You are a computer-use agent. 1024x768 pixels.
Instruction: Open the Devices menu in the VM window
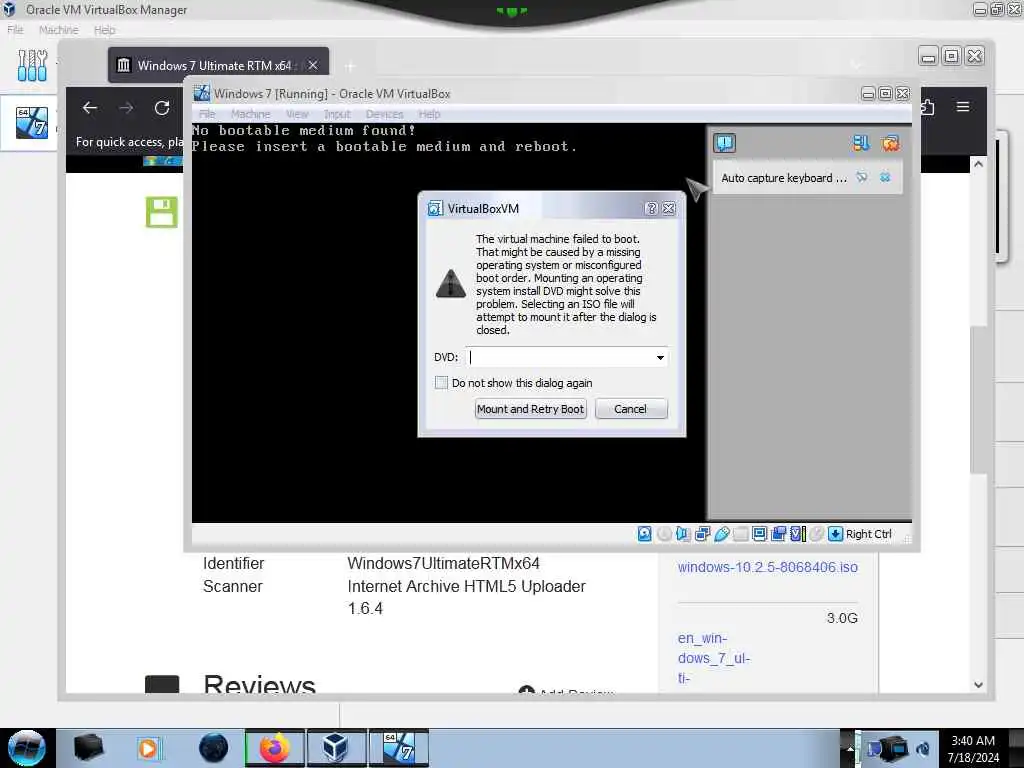click(385, 114)
